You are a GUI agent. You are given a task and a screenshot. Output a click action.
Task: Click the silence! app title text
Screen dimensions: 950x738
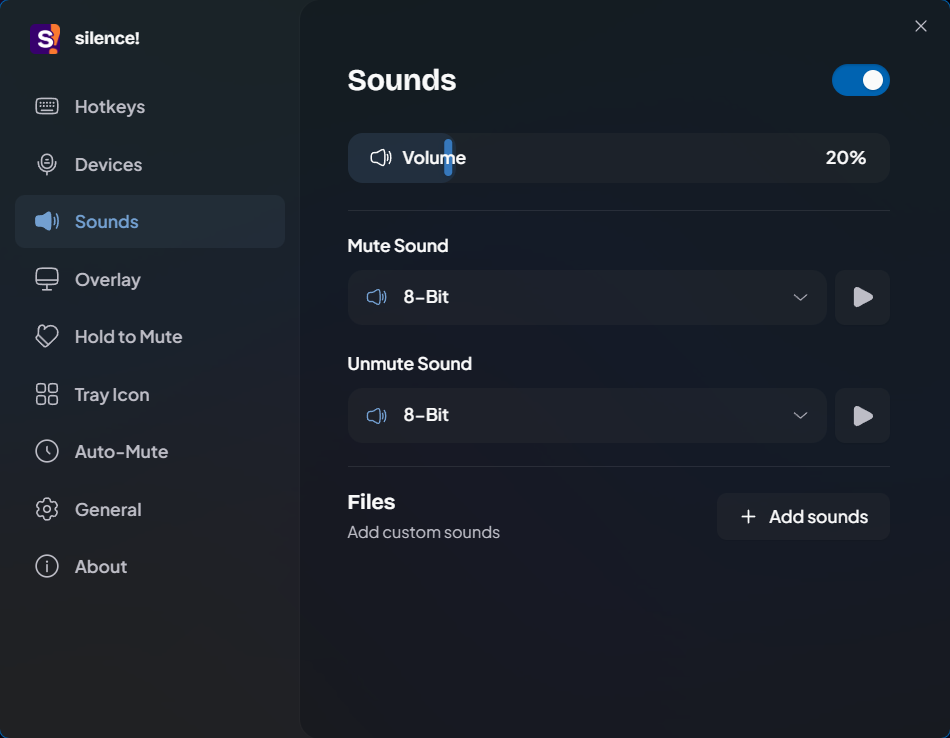coord(107,38)
